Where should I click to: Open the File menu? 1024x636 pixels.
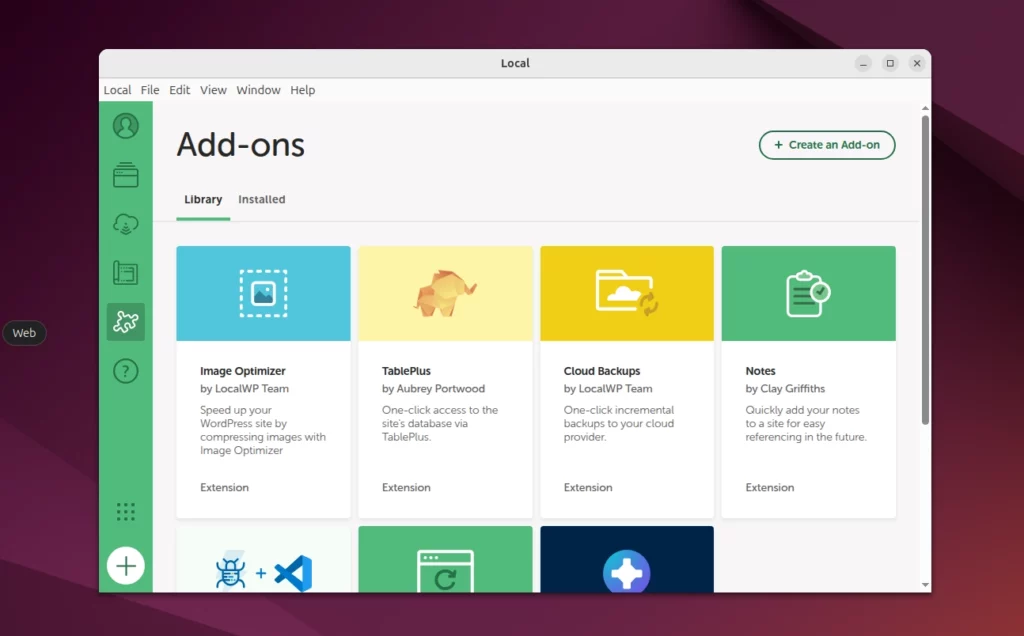point(149,90)
